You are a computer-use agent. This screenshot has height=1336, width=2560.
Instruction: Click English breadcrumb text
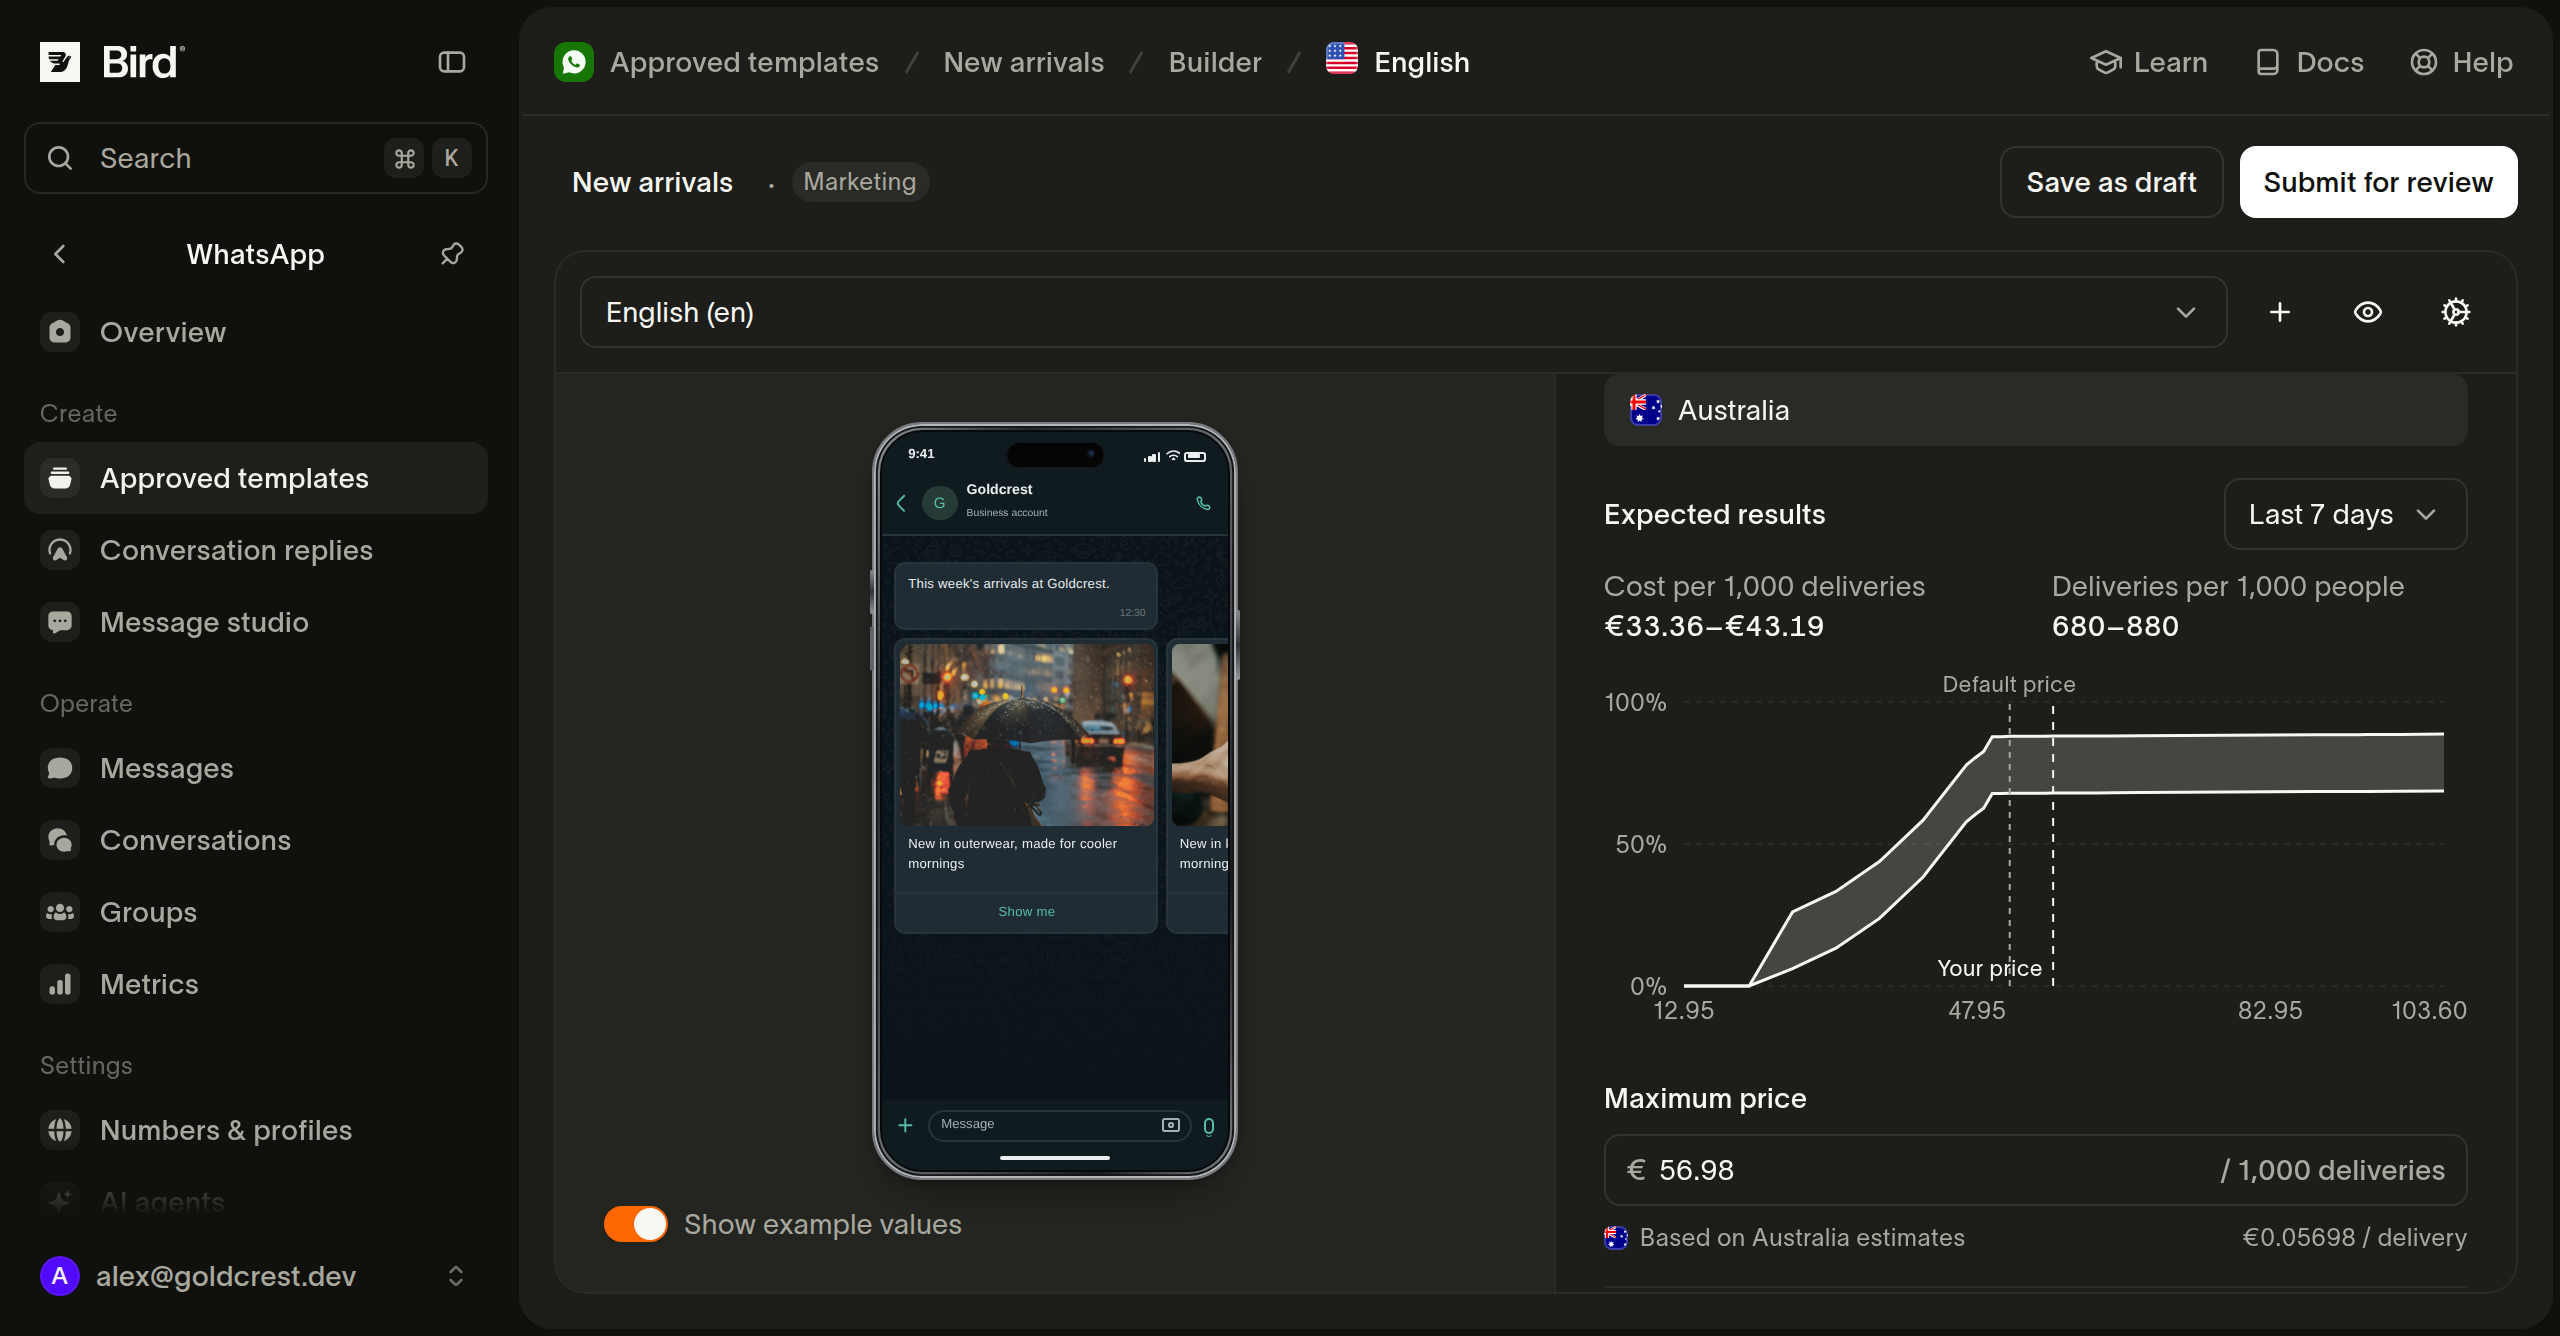1422,62
